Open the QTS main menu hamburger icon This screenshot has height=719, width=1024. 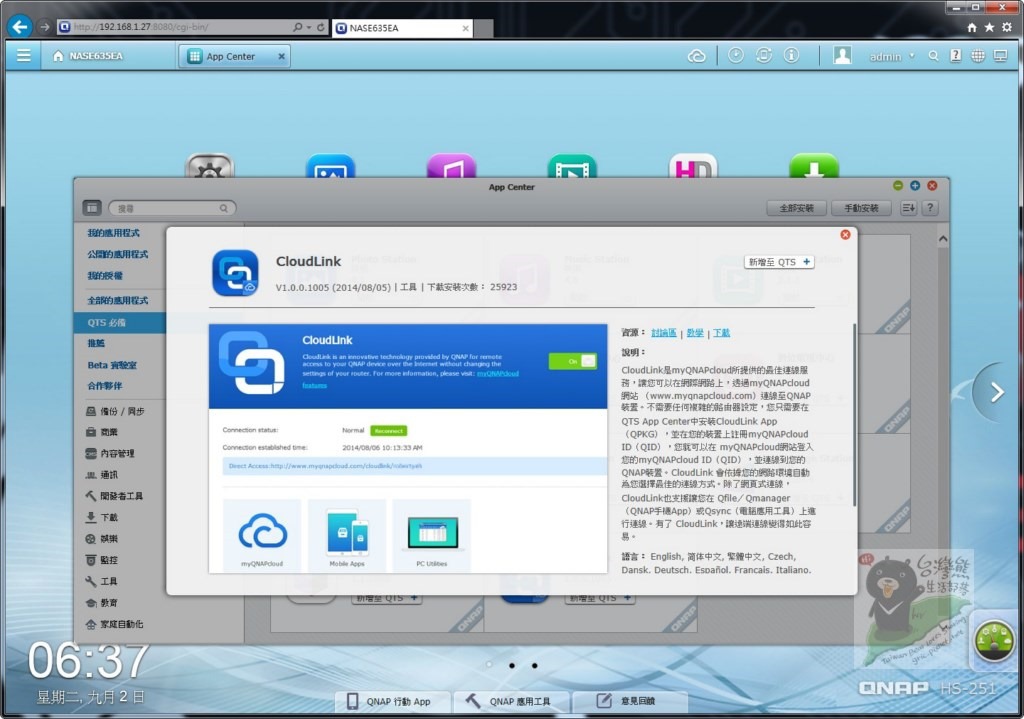[x=24, y=56]
